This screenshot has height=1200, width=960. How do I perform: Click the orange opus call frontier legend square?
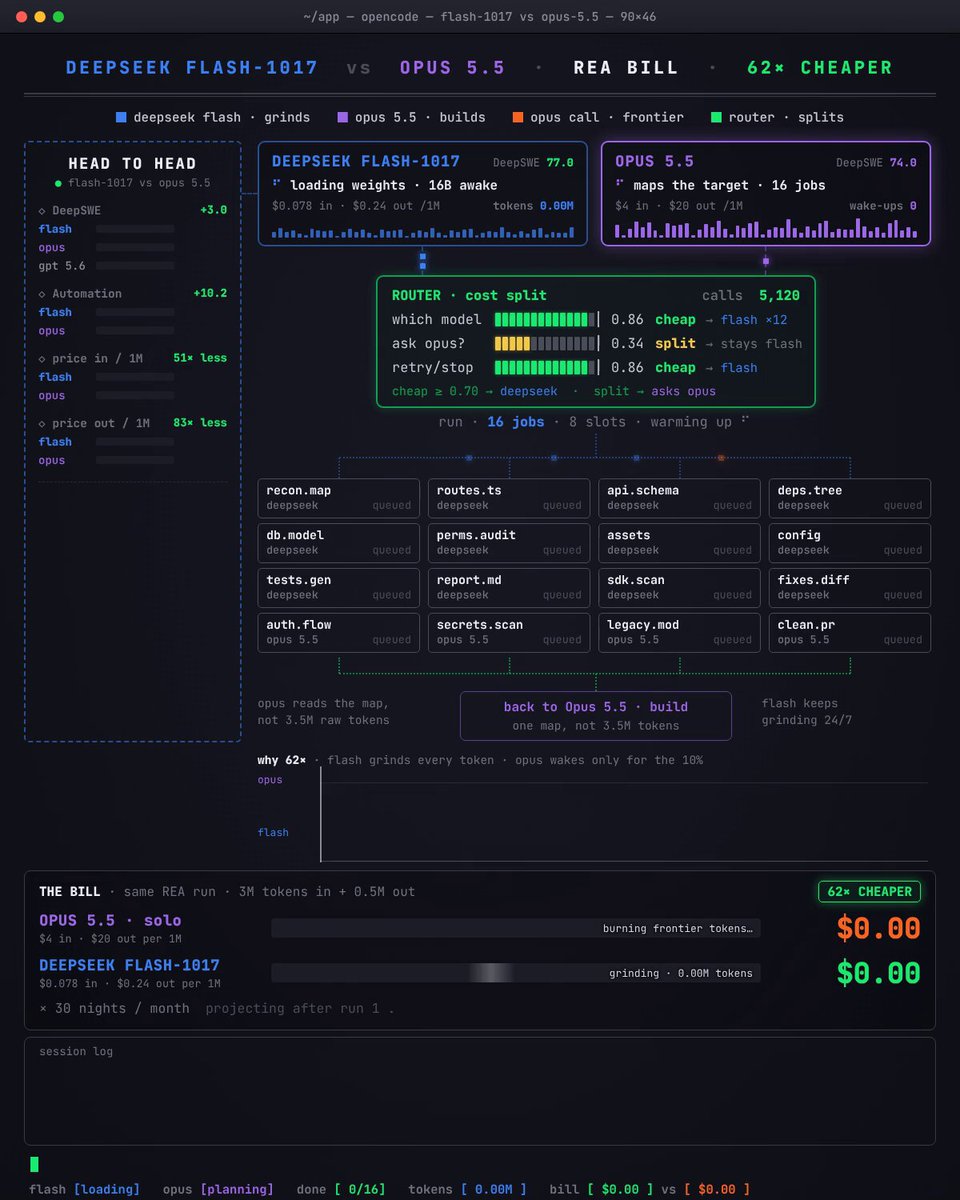[x=518, y=117]
